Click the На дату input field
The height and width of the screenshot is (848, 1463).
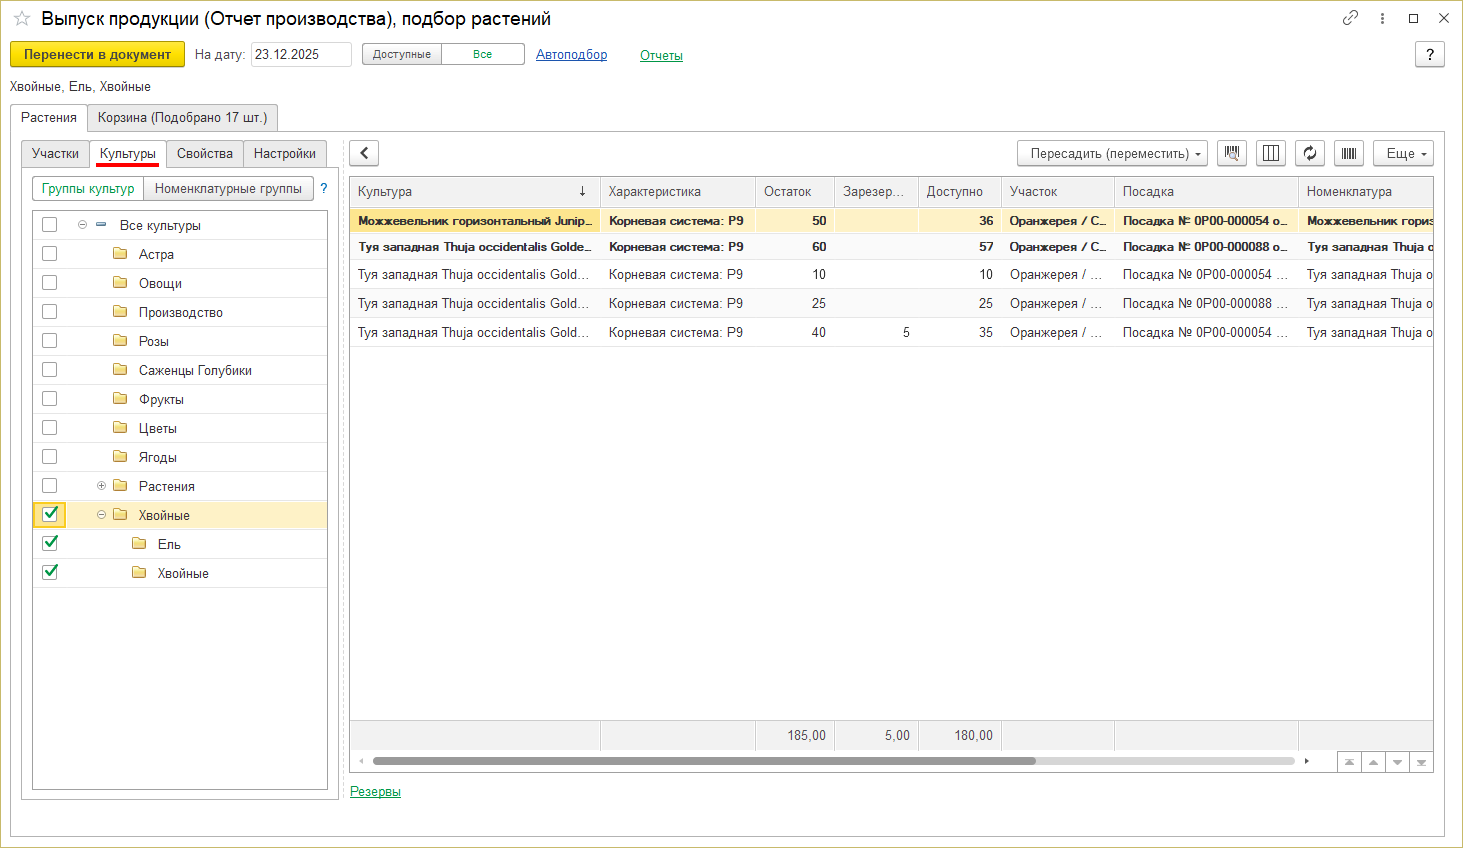300,55
